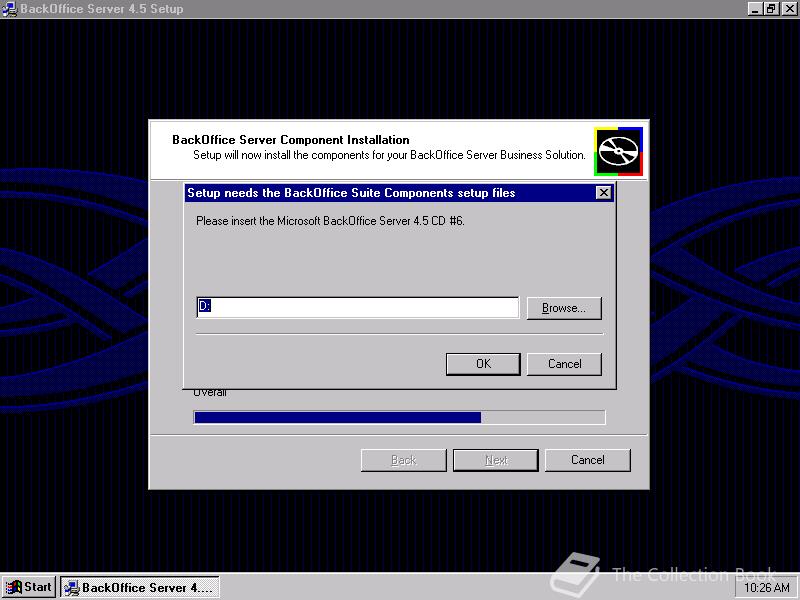The height and width of the screenshot is (600, 800).
Task: Click the greyed-out Next button
Action: [496, 460]
